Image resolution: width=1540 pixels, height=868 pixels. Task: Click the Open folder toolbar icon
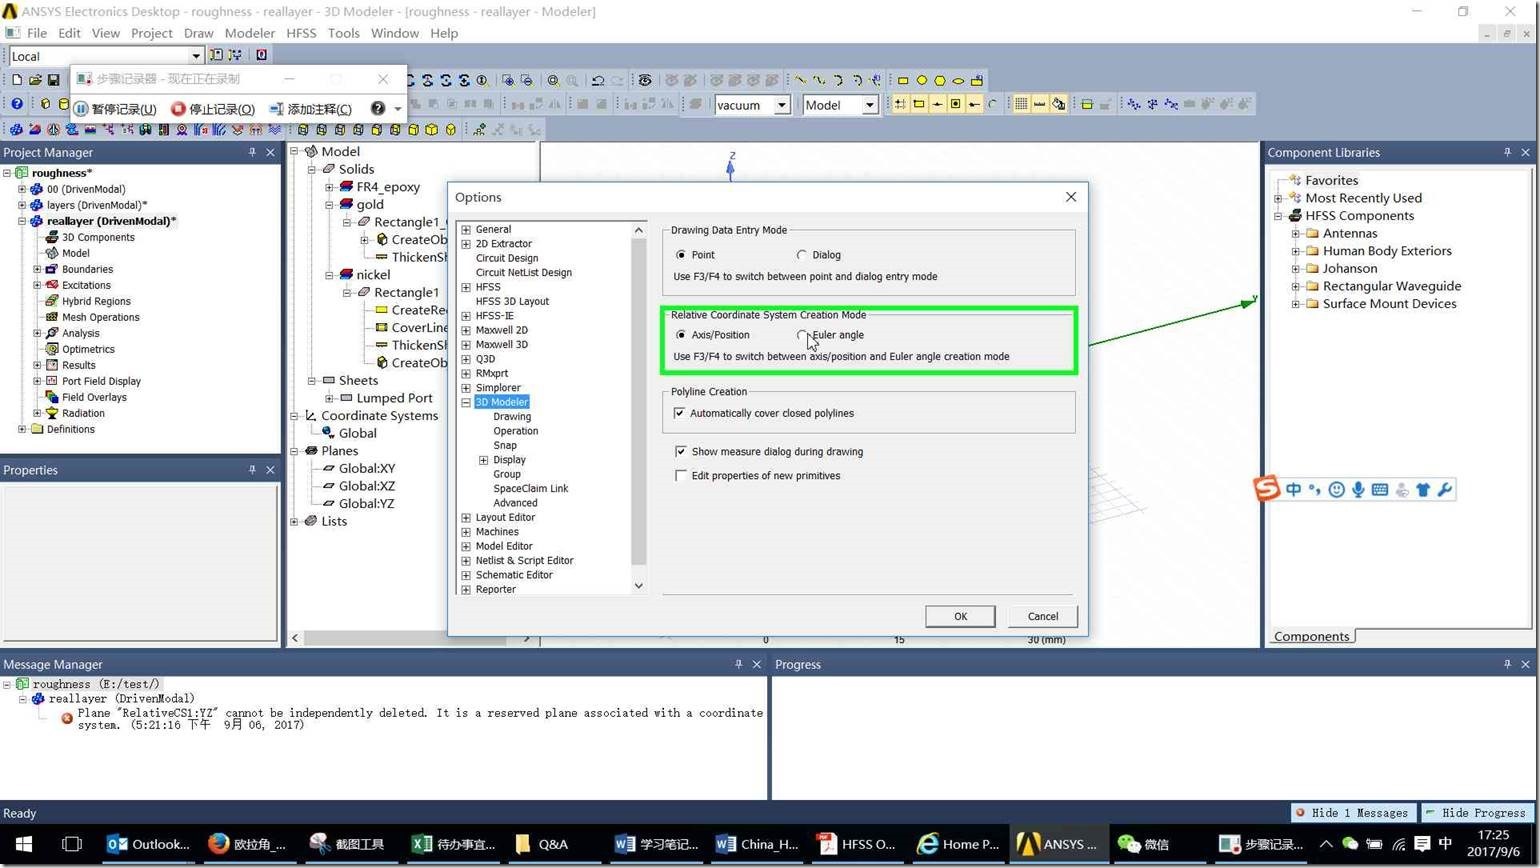tap(35, 80)
